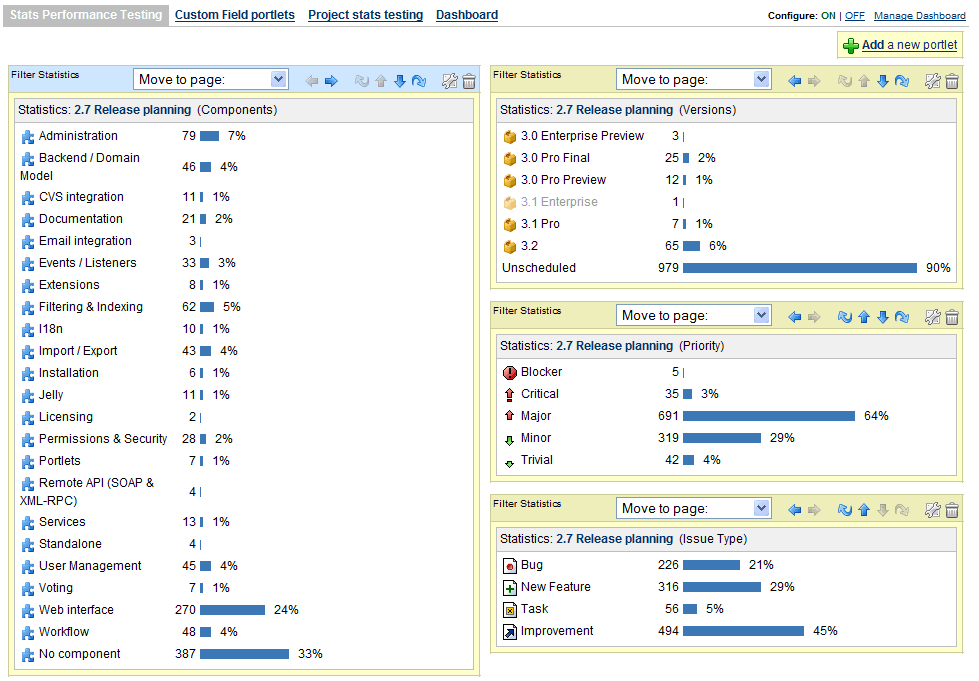Click the Unscheduled 90% progress bar

coord(800,268)
